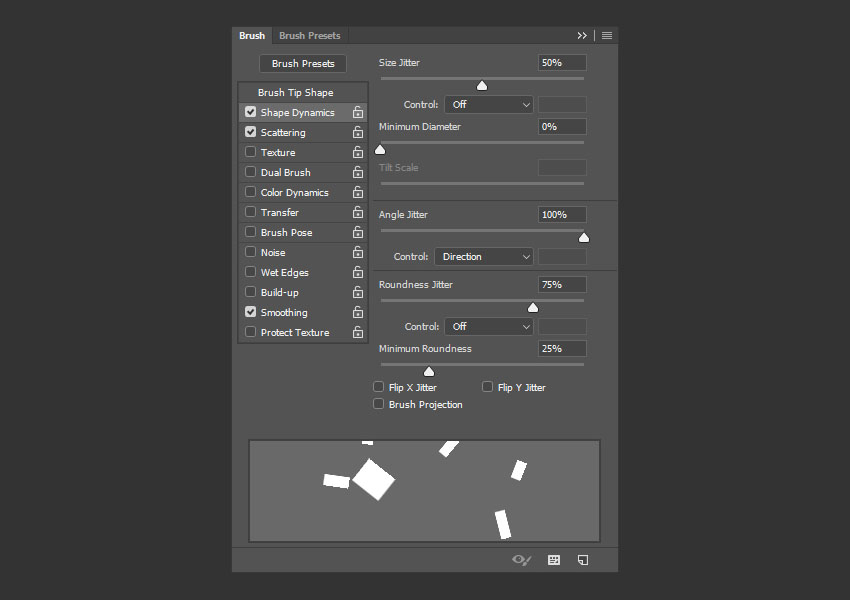
Task: Create a new brush preset icon
Action: pos(583,560)
